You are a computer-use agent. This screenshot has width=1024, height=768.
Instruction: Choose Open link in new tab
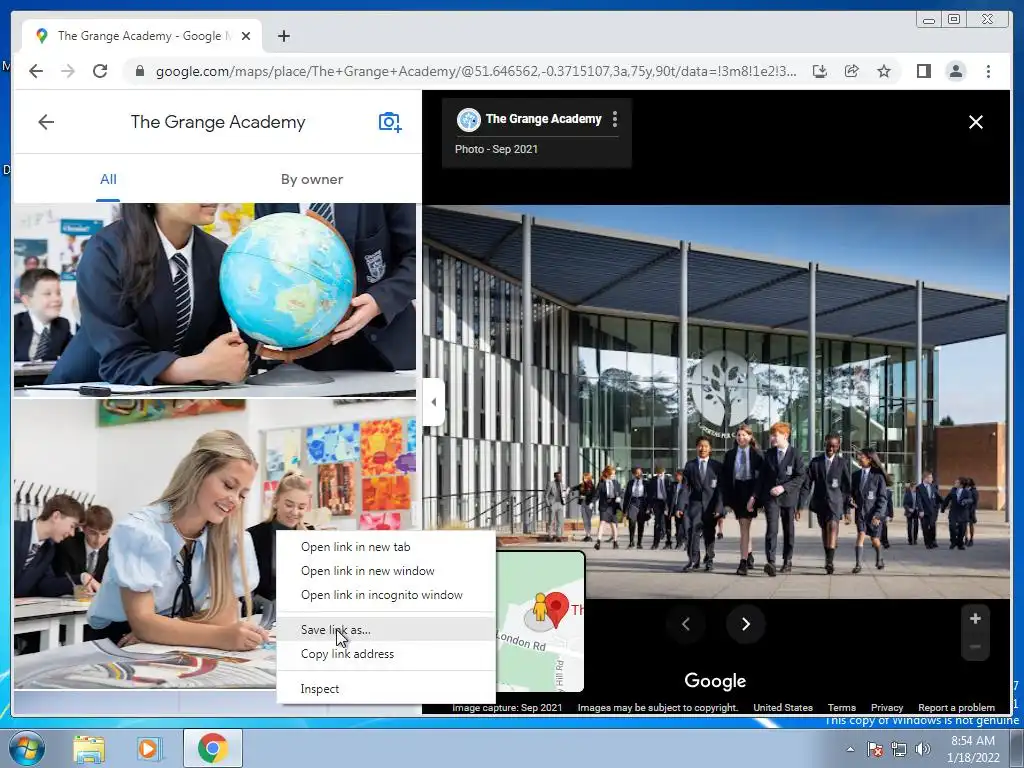click(x=386, y=547)
